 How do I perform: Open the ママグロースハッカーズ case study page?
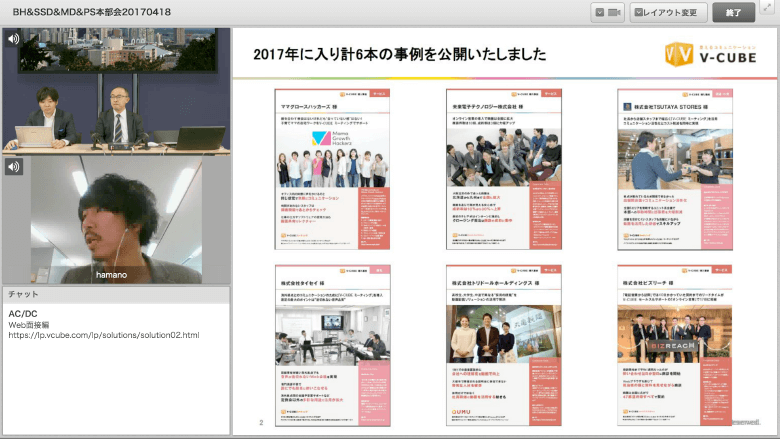coord(332,170)
